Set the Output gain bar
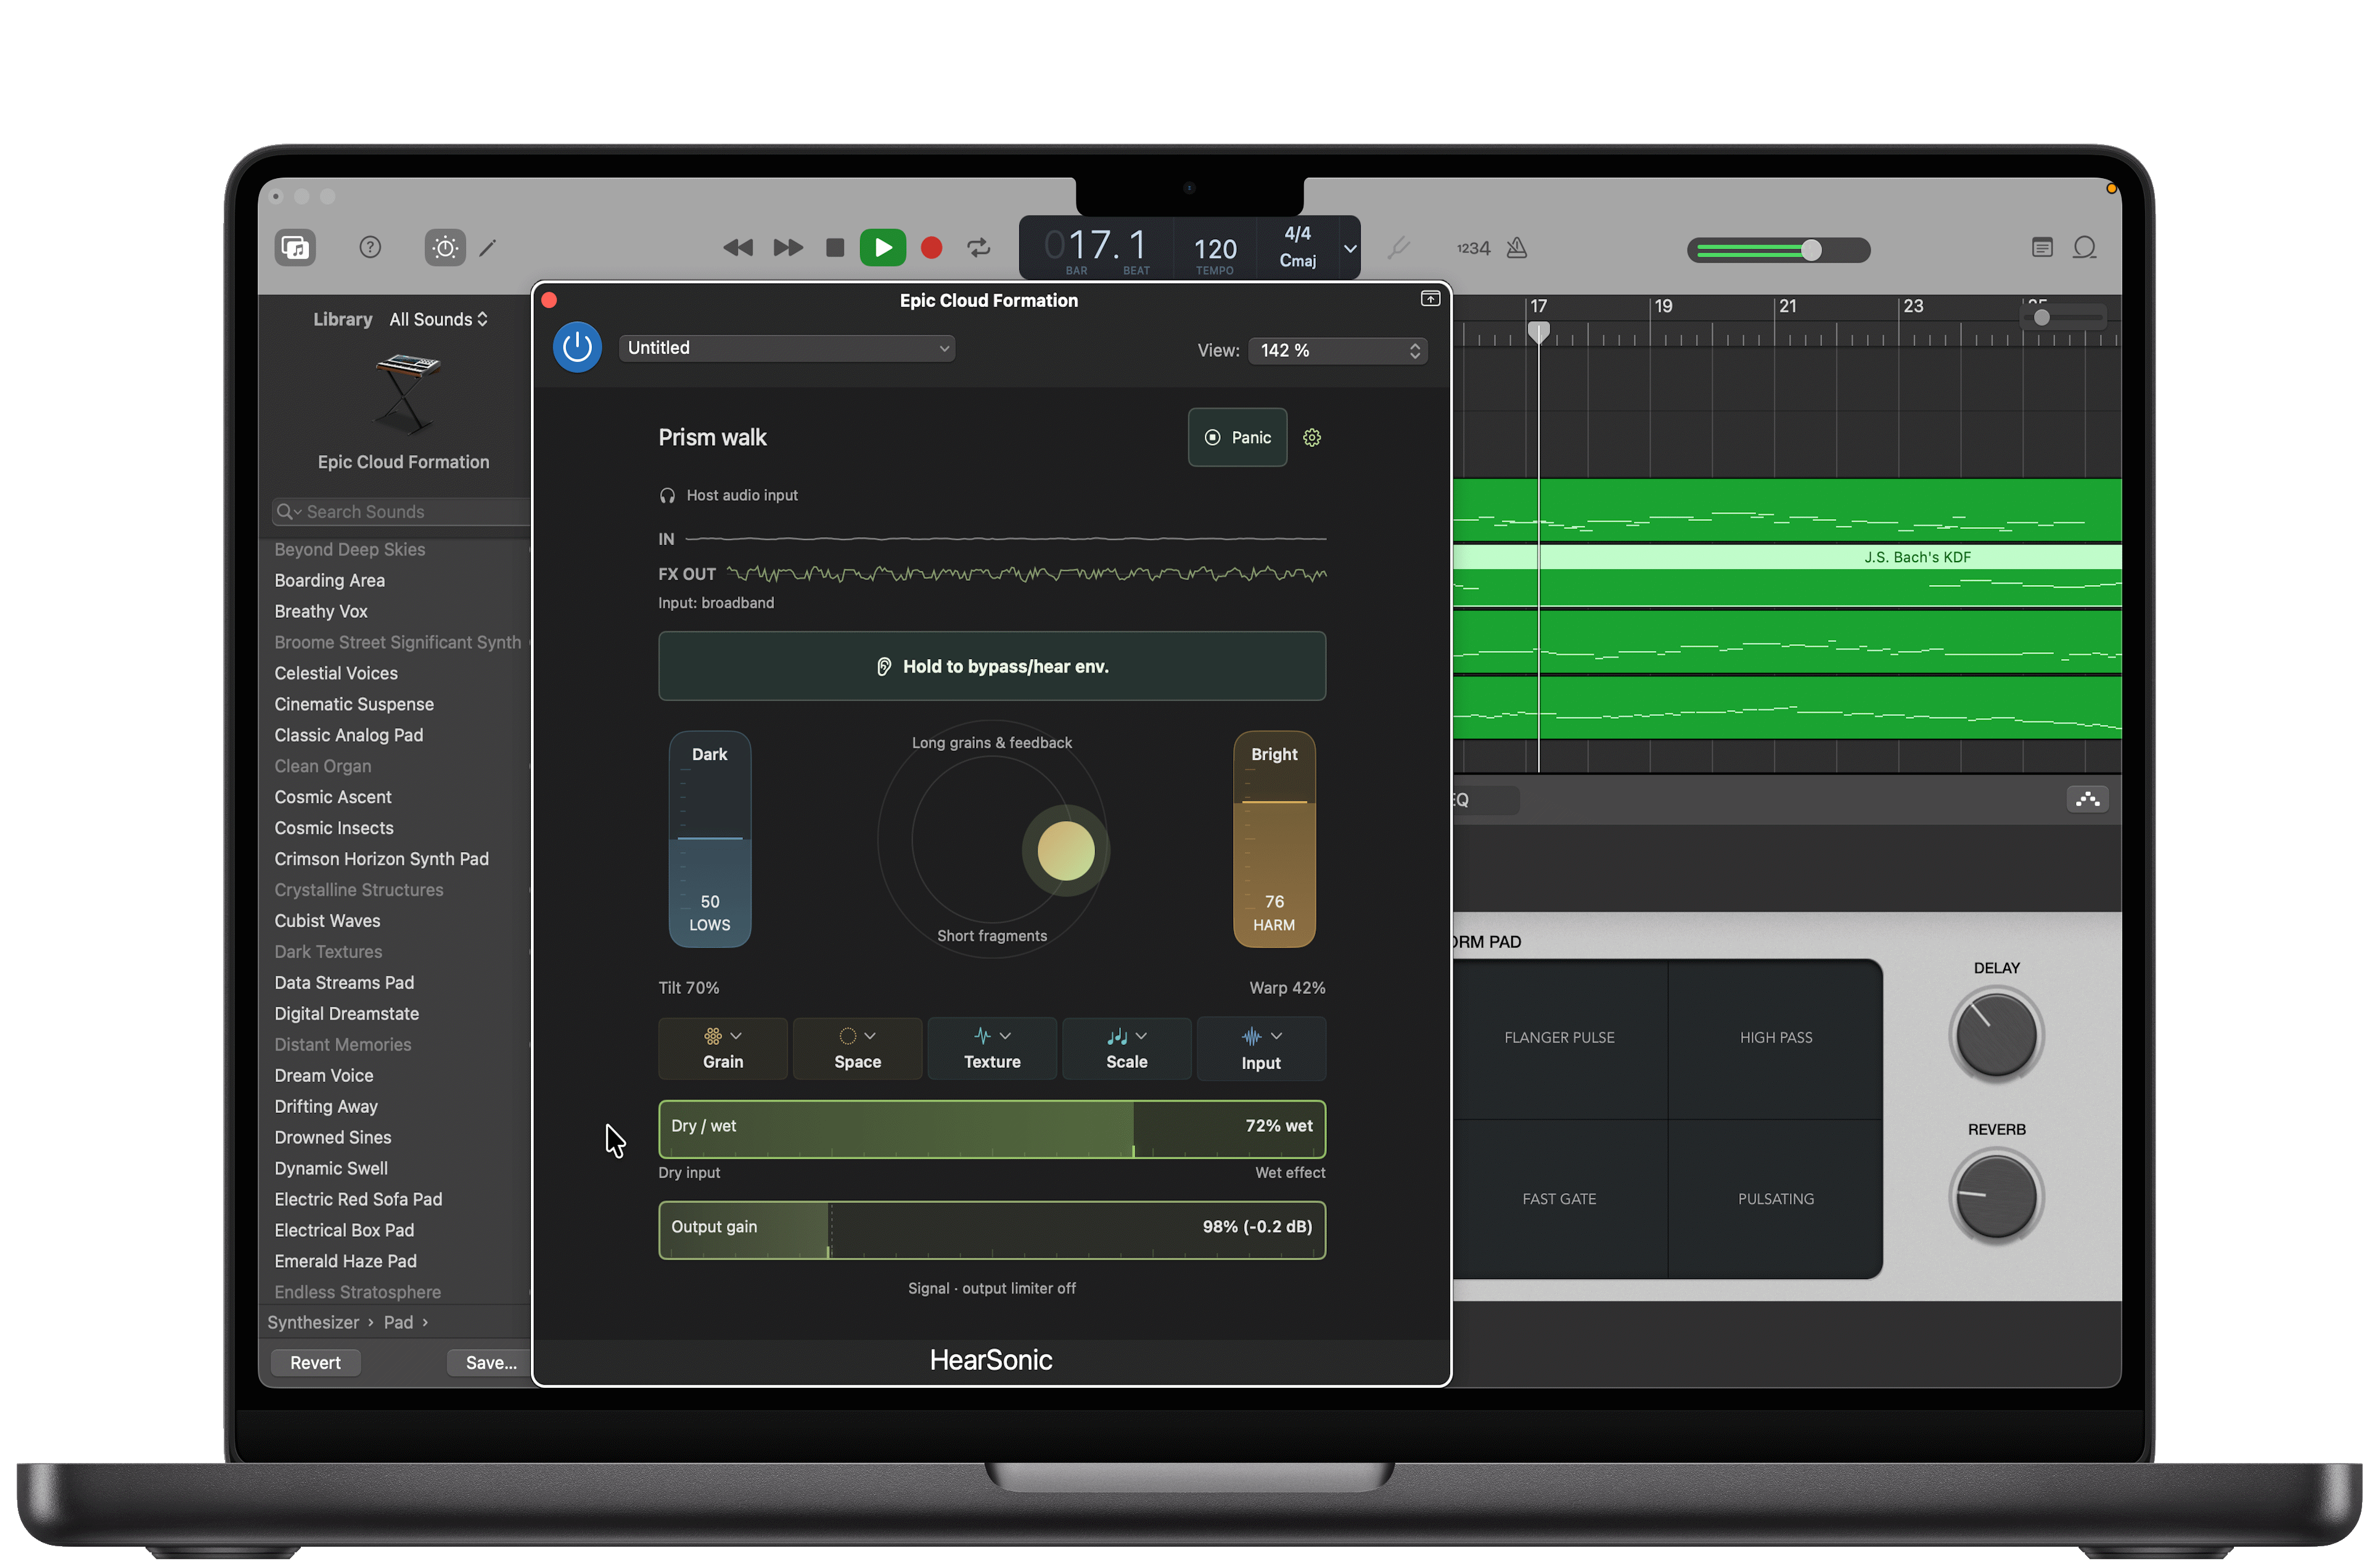 [x=992, y=1230]
